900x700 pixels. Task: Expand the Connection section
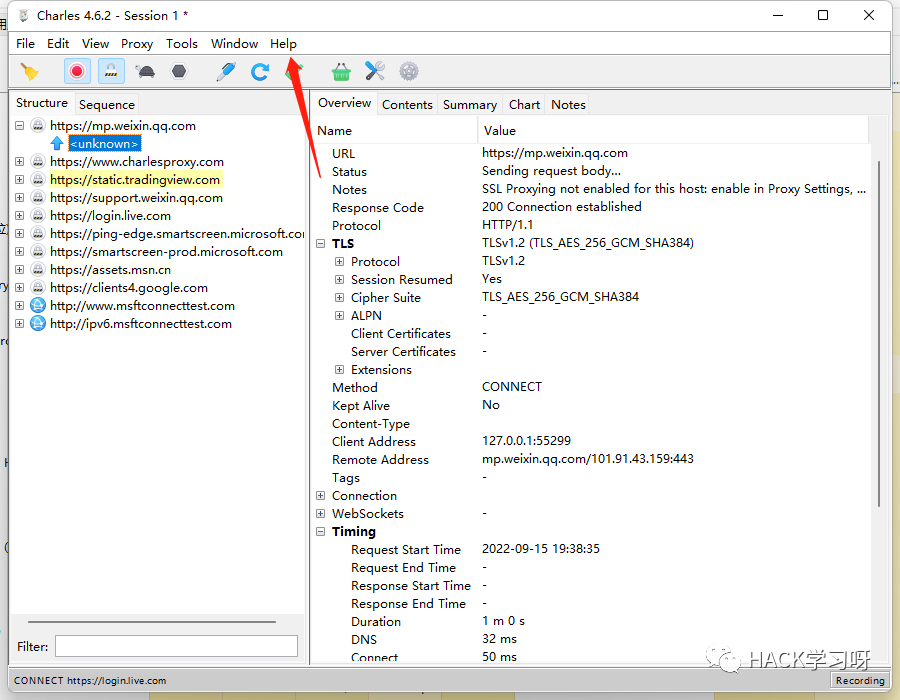pyautogui.click(x=320, y=495)
